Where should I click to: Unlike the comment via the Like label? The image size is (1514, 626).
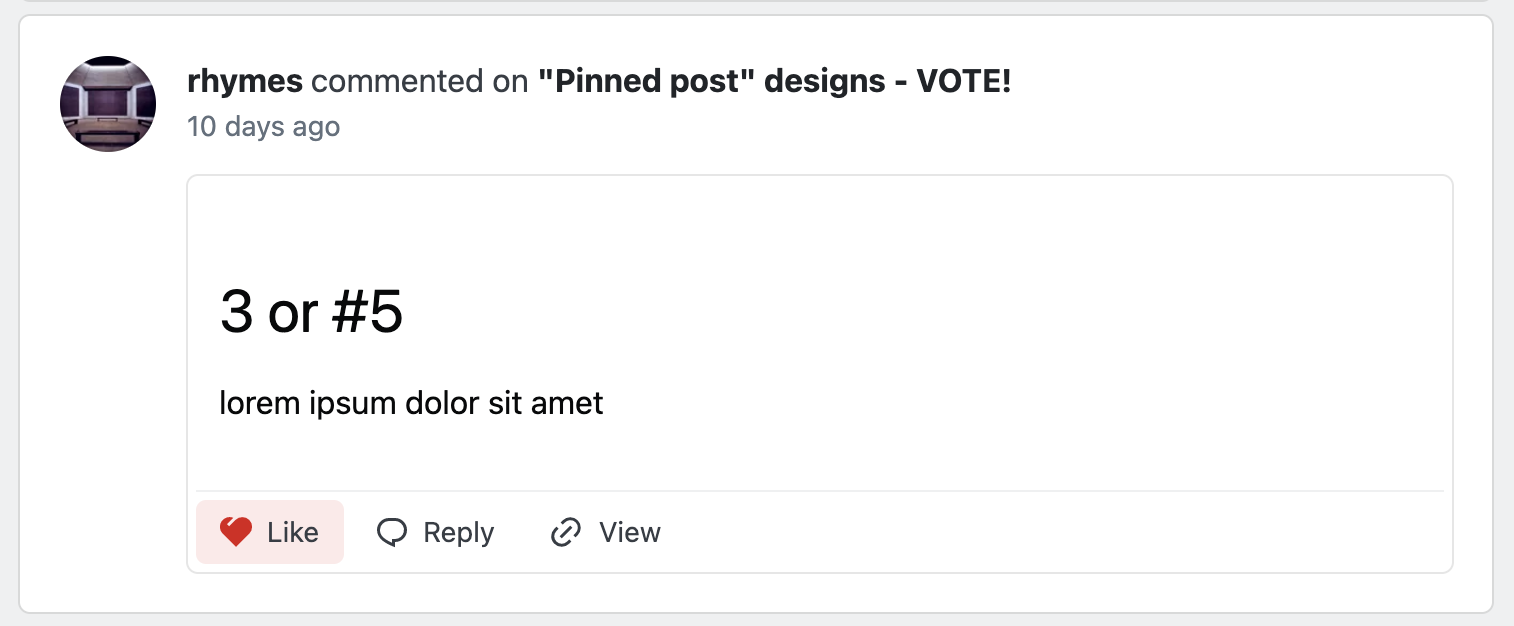point(293,532)
